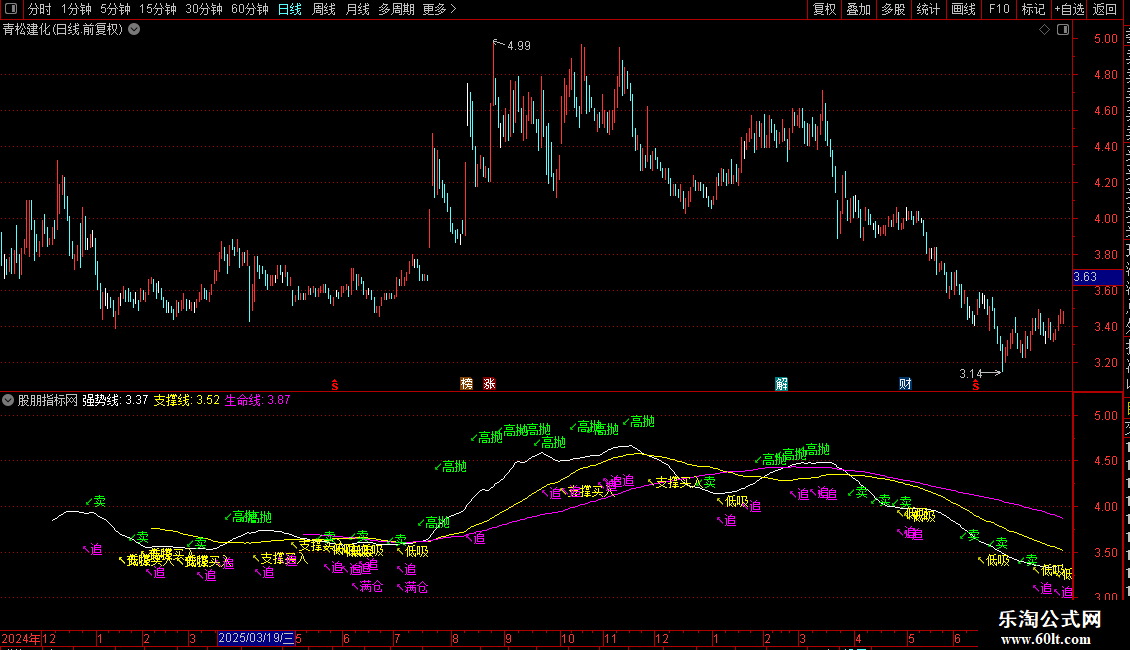Click the 标记 mark button

point(1033,9)
